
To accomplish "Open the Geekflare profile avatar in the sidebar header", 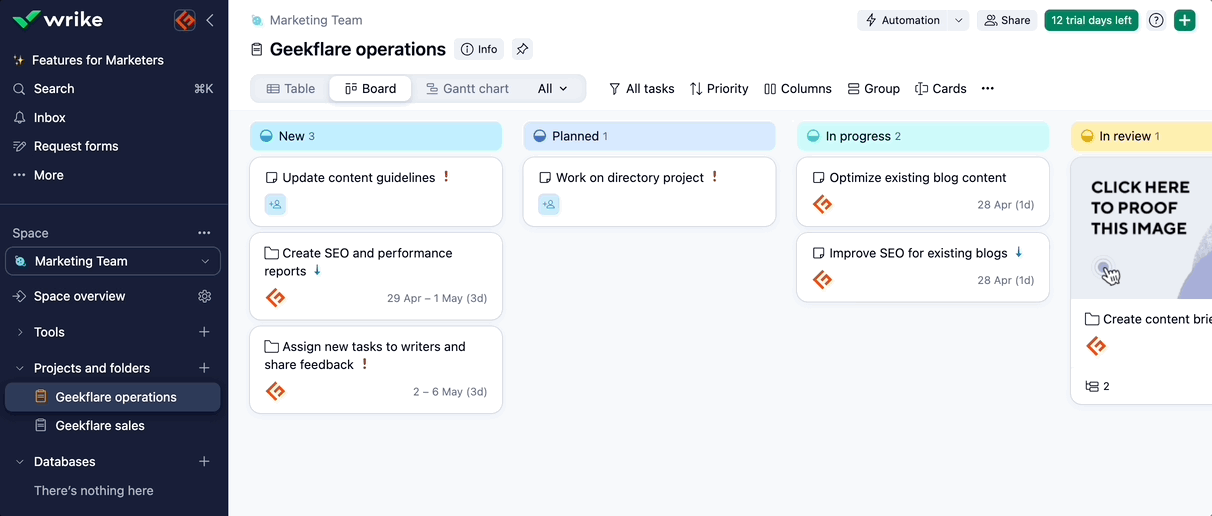I will [x=185, y=20].
